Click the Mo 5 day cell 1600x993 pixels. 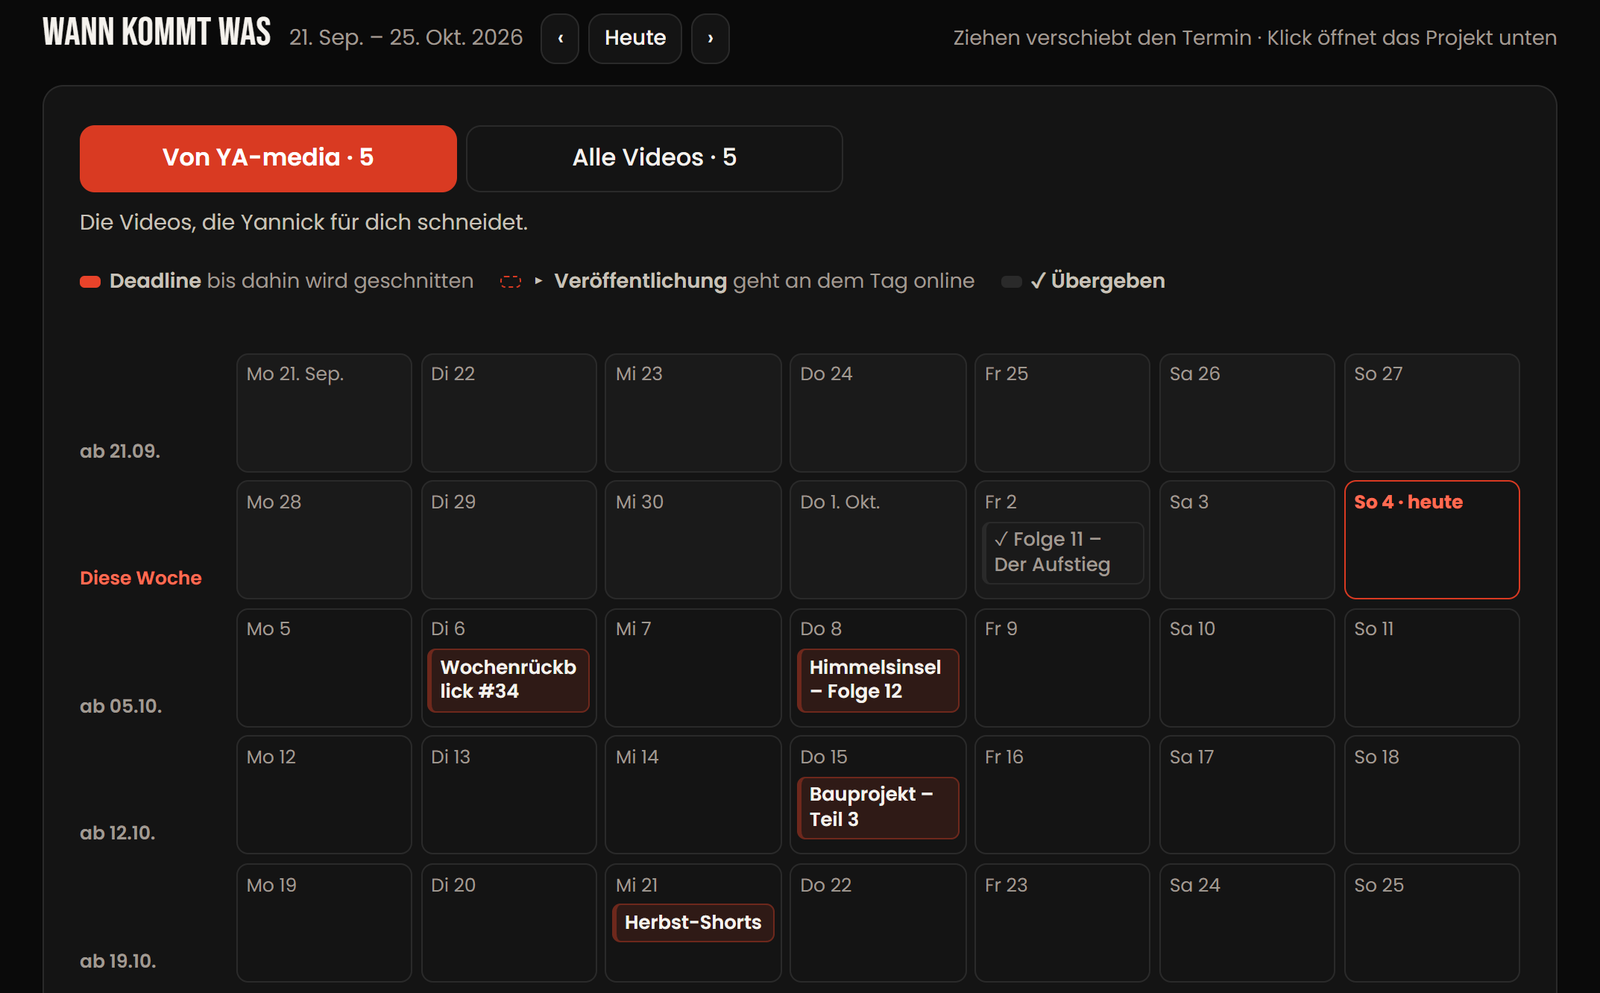[324, 668]
